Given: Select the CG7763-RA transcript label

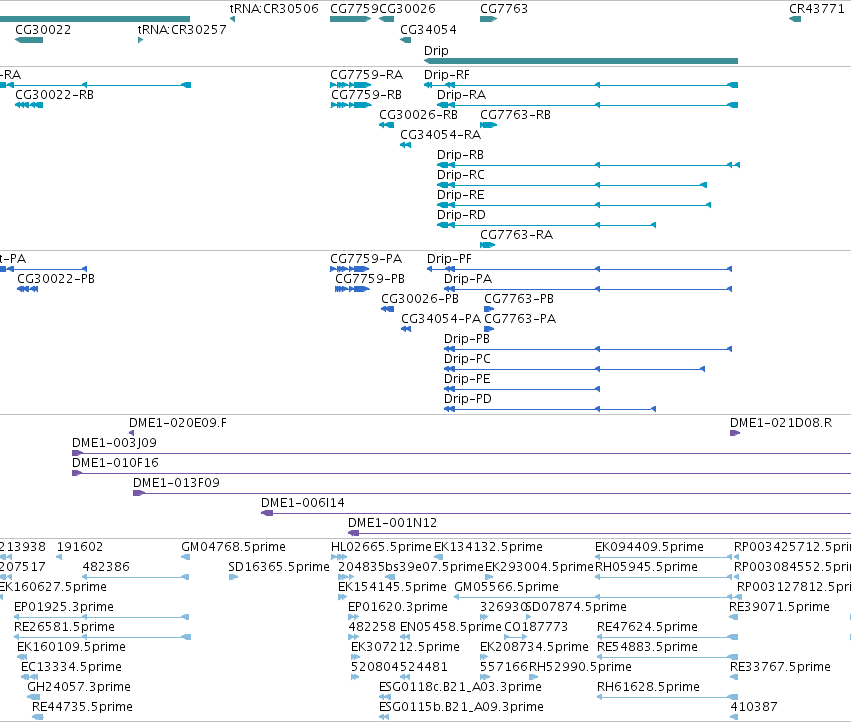Looking at the screenshot, I should click(517, 235).
